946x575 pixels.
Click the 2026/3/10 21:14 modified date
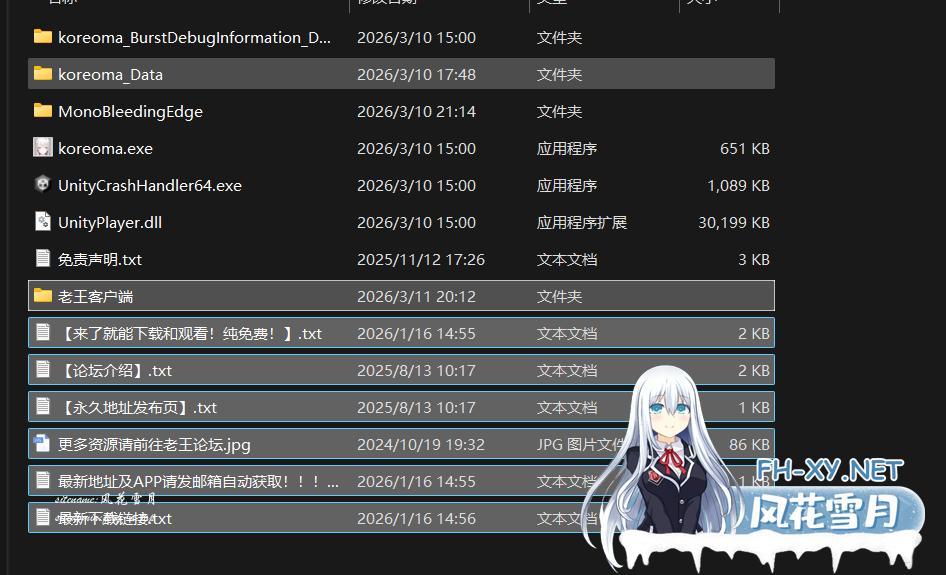[x=416, y=111]
